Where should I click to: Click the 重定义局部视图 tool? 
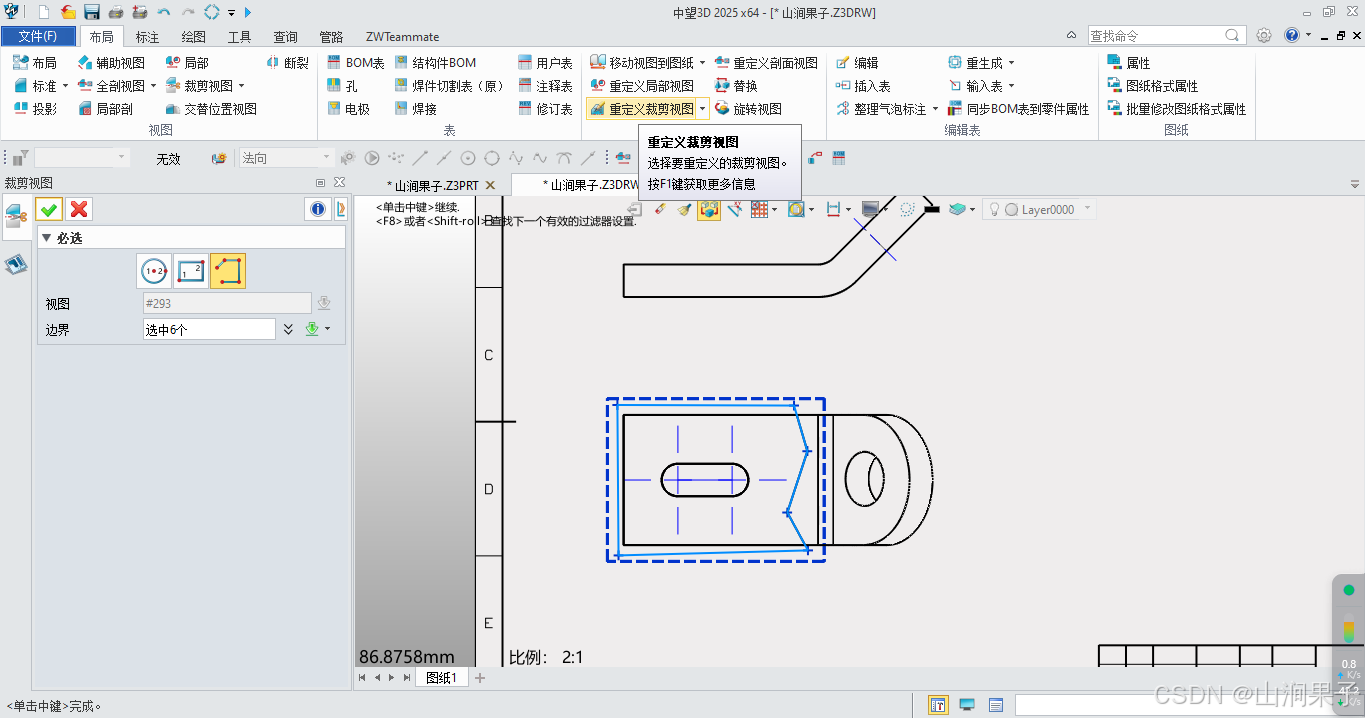coord(642,86)
